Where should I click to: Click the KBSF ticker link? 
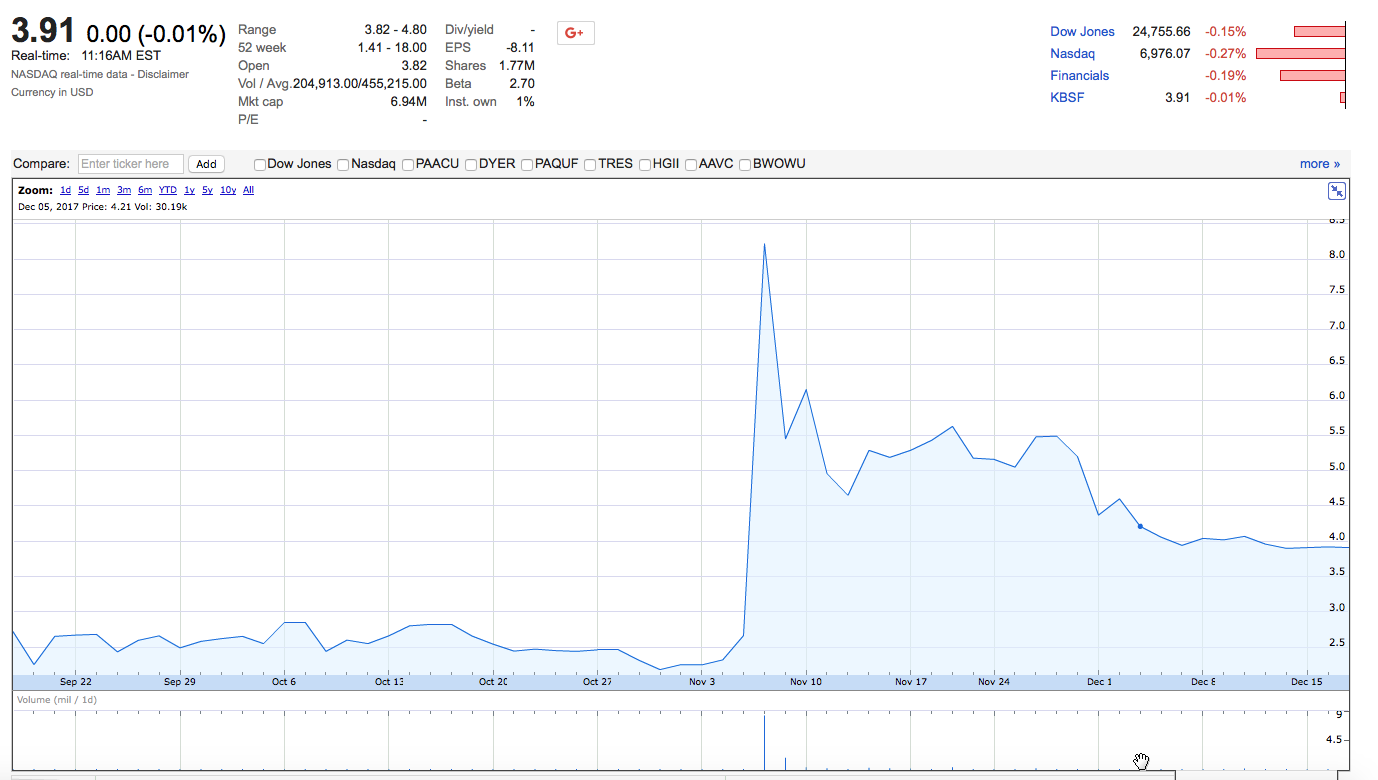coord(1067,98)
